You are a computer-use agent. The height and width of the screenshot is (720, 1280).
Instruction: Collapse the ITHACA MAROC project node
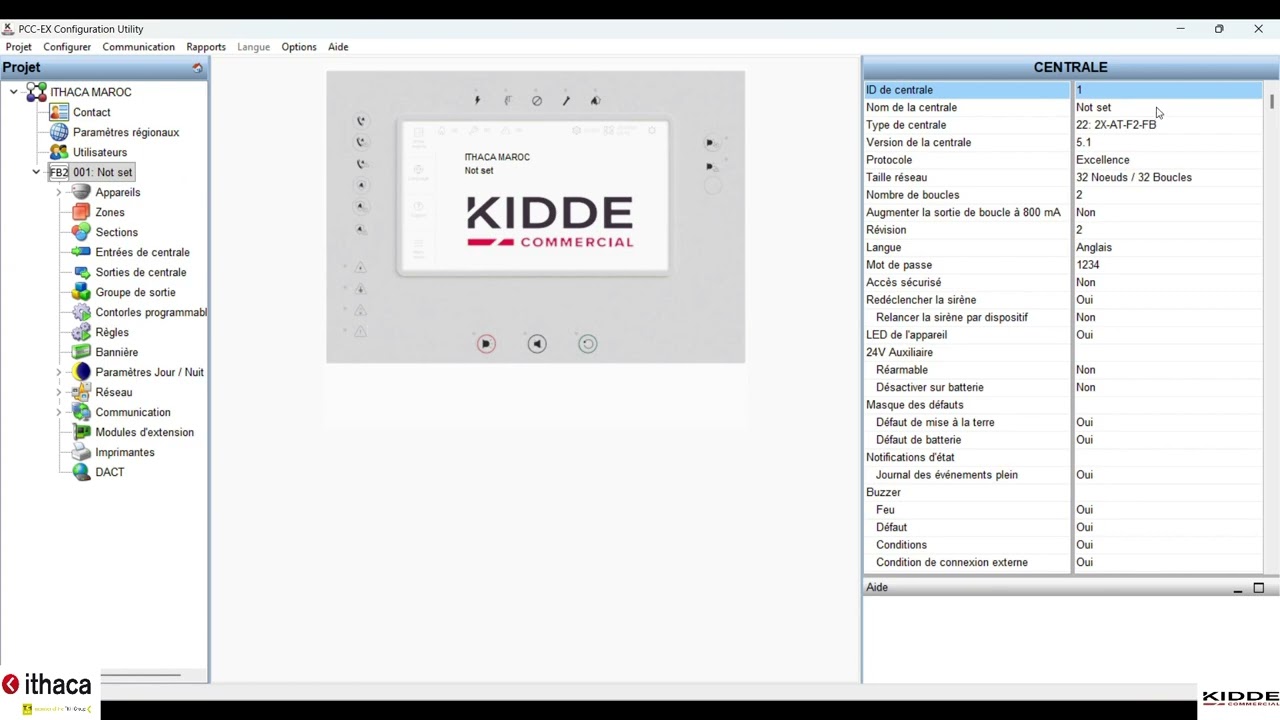click(14, 92)
